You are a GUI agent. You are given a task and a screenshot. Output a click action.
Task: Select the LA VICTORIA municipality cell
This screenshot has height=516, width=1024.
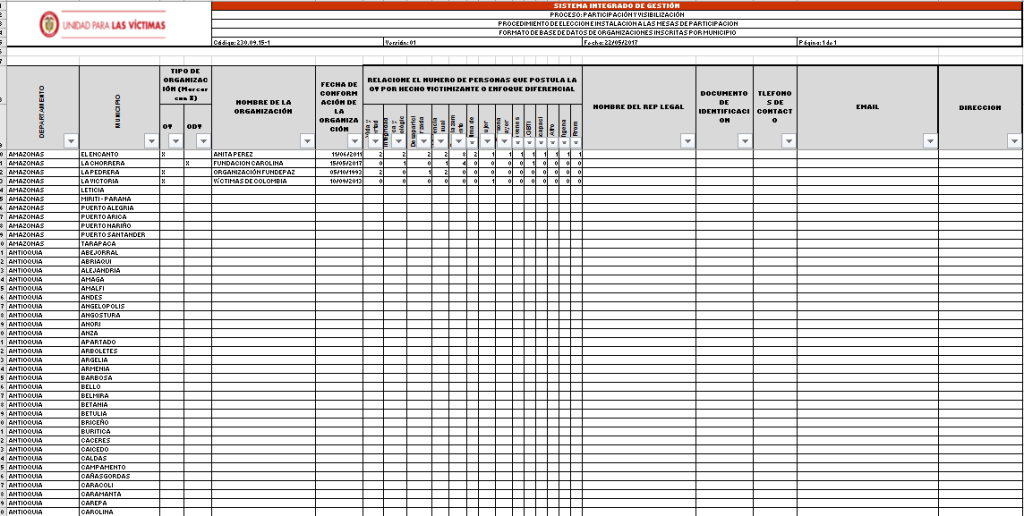click(120, 181)
